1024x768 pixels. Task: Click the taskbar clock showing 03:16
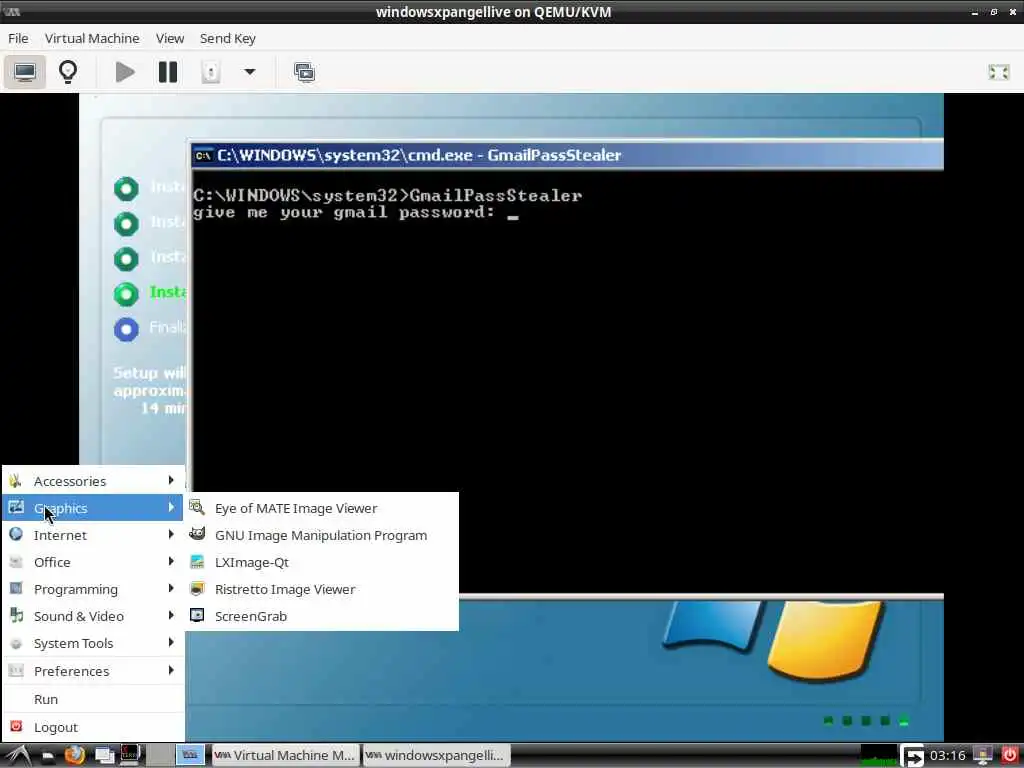[x=947, y=756]
